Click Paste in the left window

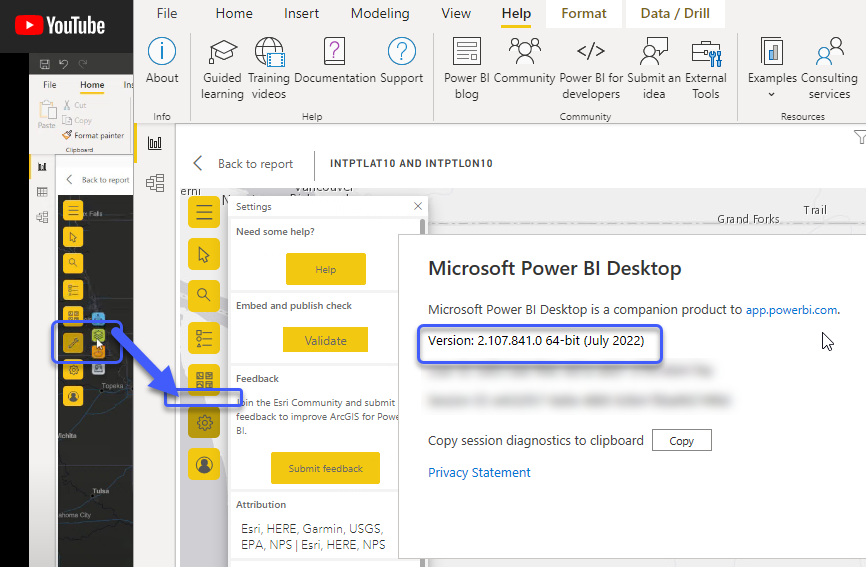pyautogui.click(x=47, y=114)
